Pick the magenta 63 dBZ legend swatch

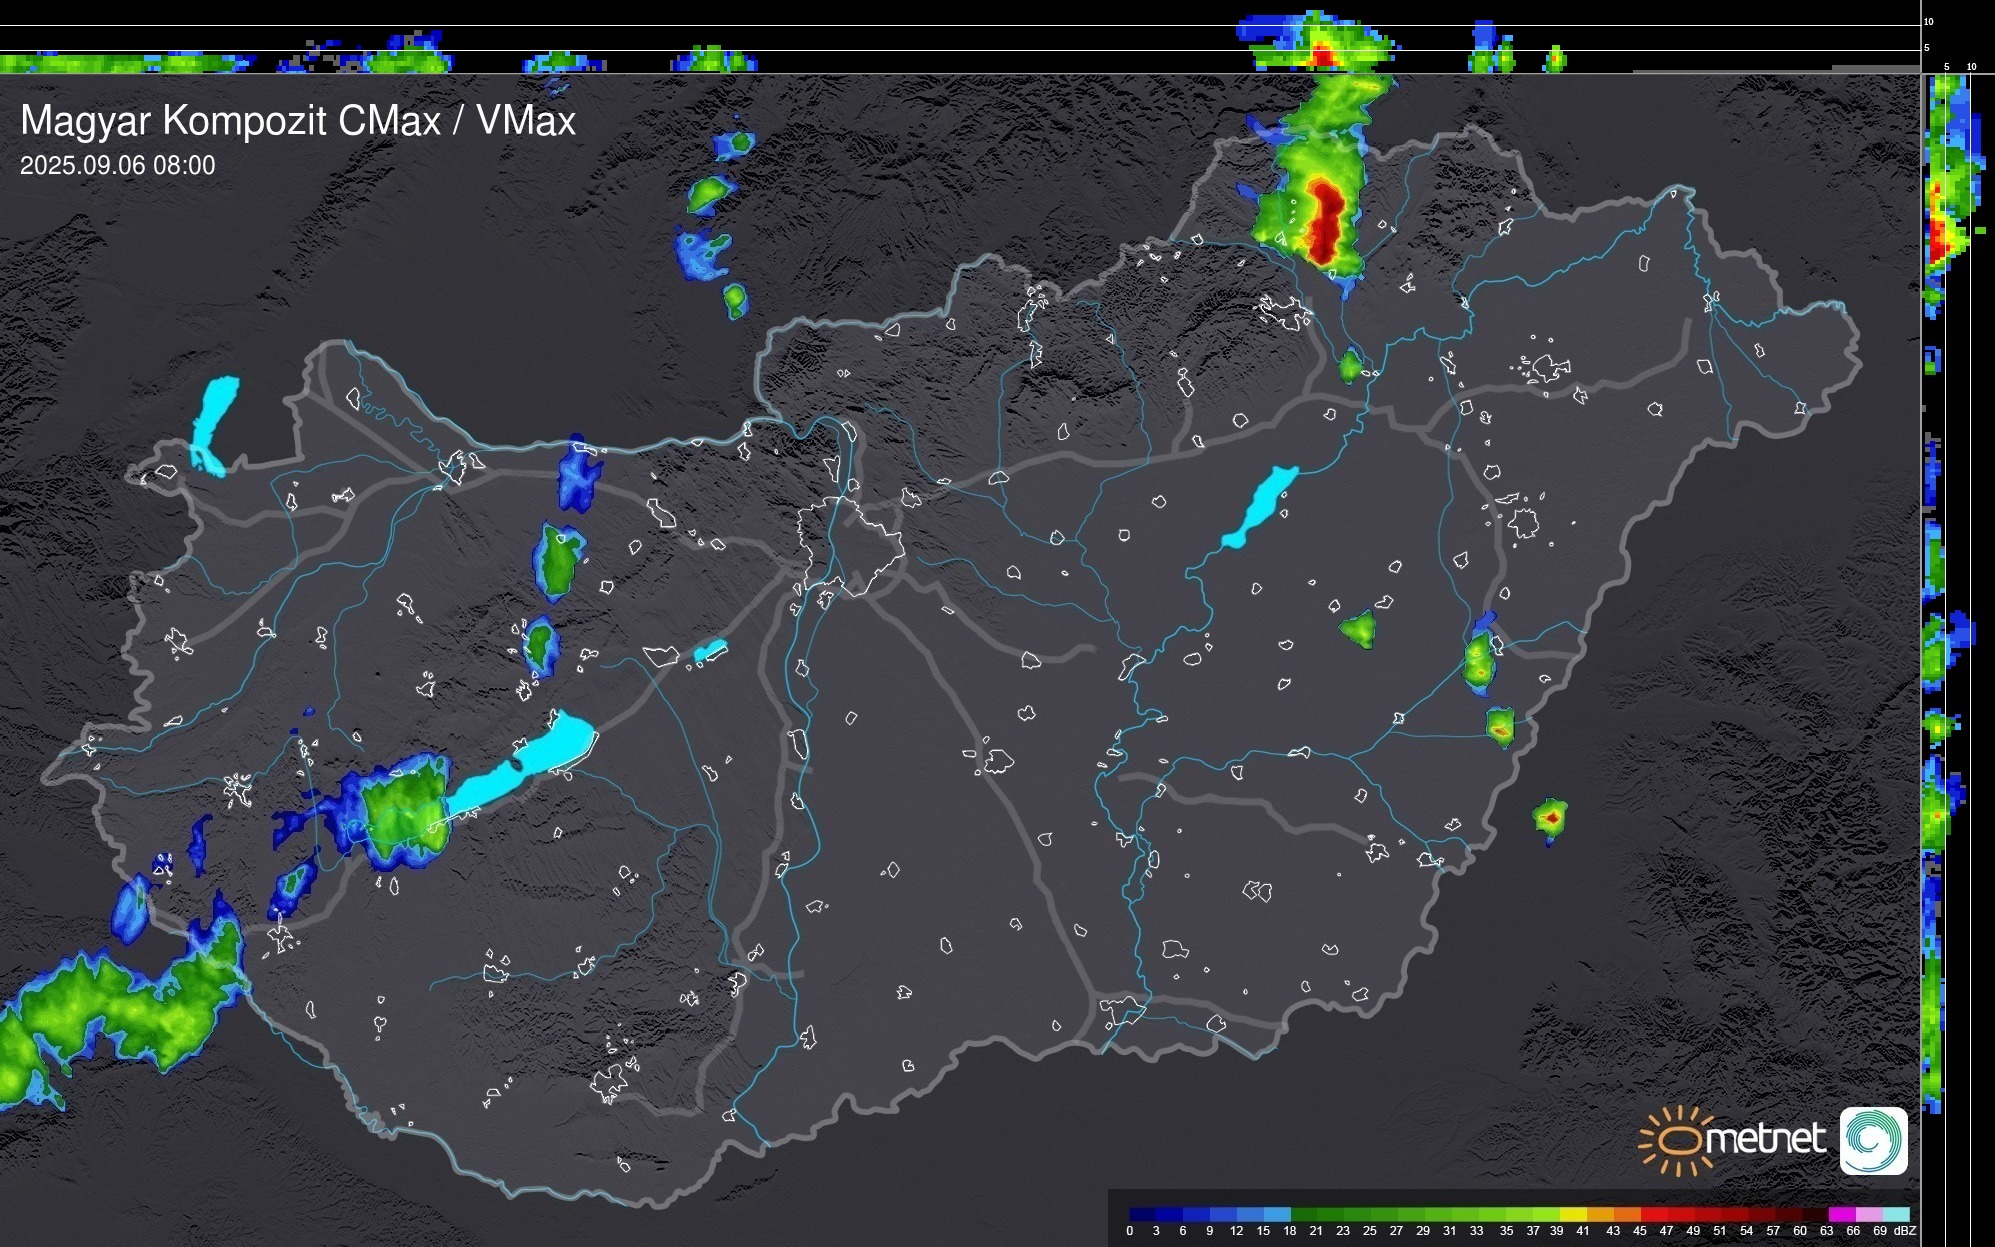click(x=1842, y=1214)
